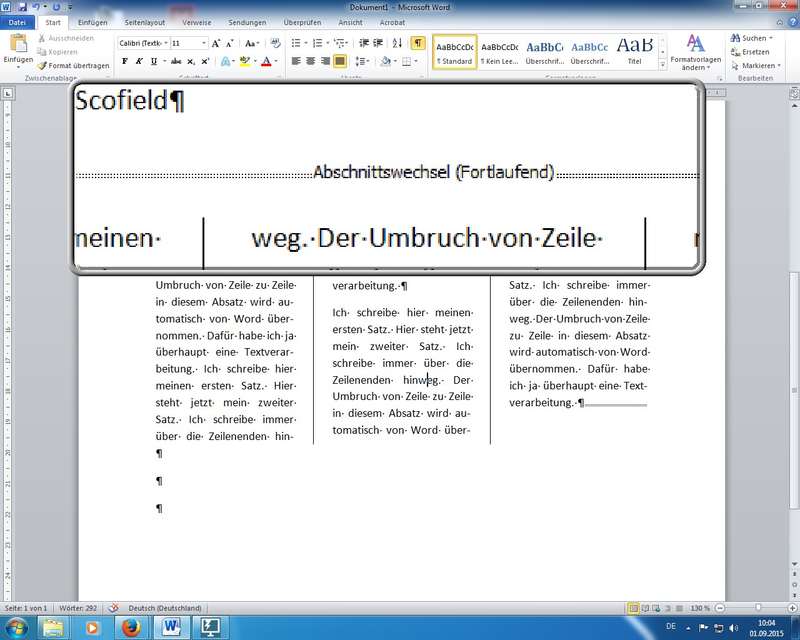The image size is (800, 640).
Task: Click the spell check icon in status bar
Action: 113,608
